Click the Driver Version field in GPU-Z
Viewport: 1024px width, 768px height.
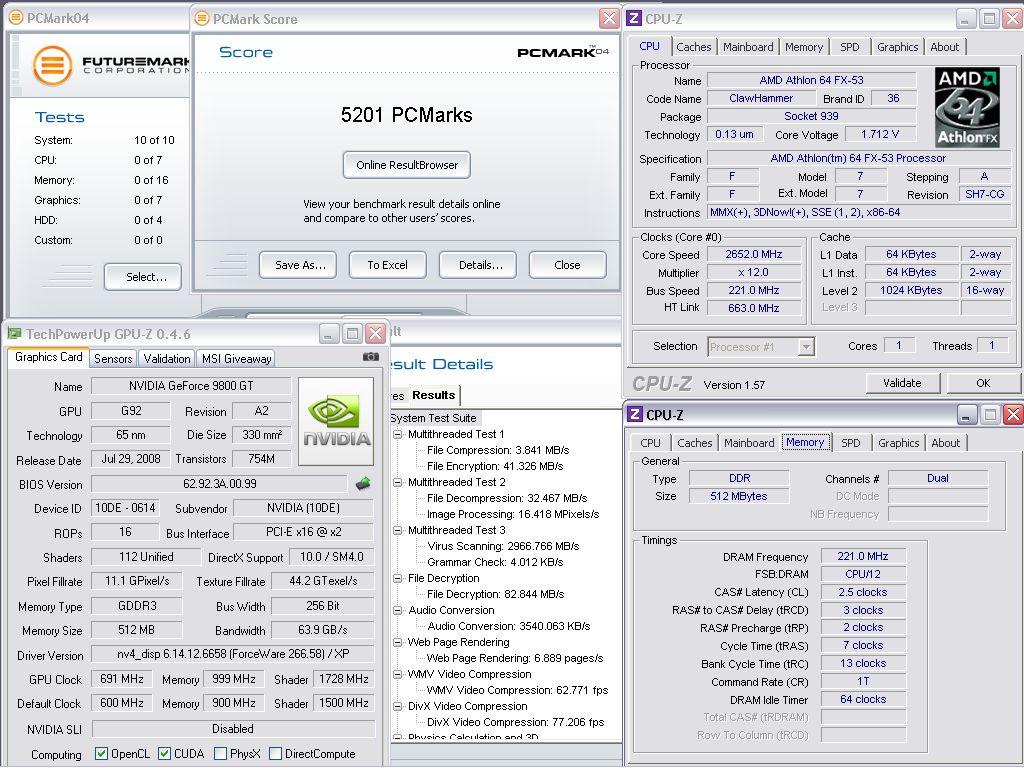232,654
